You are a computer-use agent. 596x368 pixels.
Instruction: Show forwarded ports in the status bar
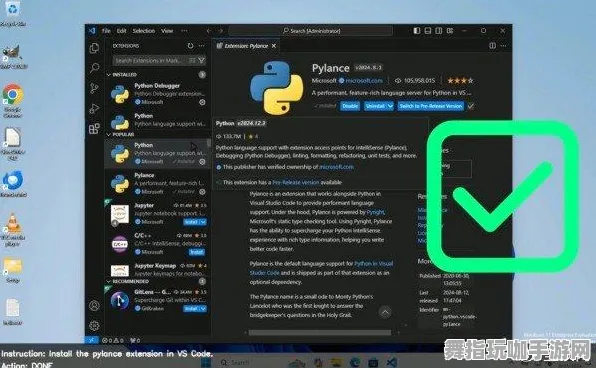(135, 340)
